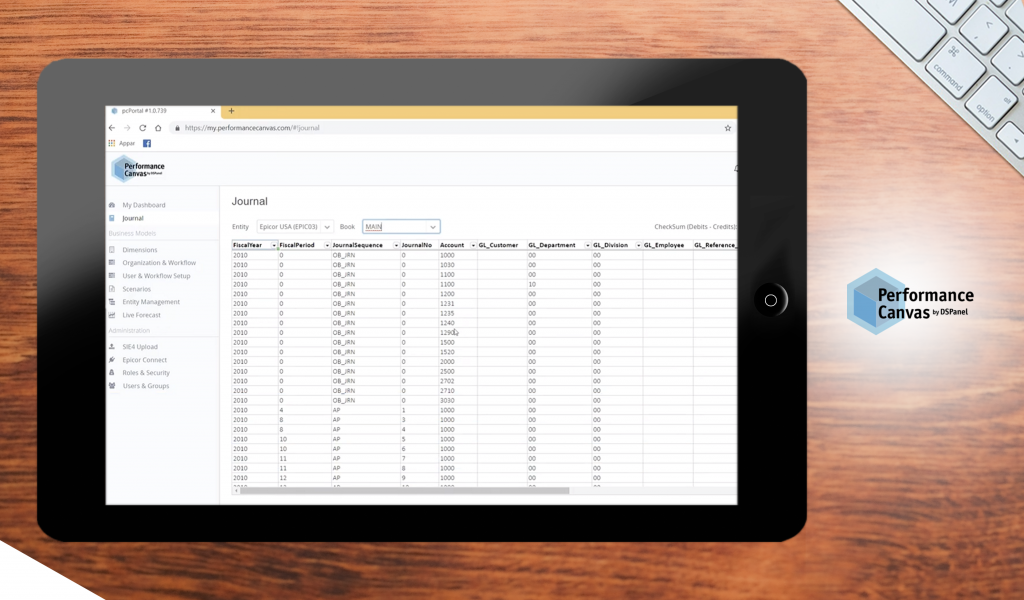Select Journal in the navigation menu
Image resolution: width=1024 pixels, height=600 pixels.
pyautogui.click(x=131, y=217)
